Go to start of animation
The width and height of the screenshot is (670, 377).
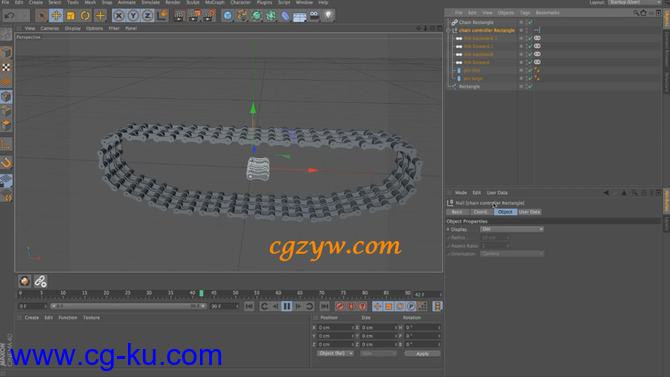coord(249,306)
